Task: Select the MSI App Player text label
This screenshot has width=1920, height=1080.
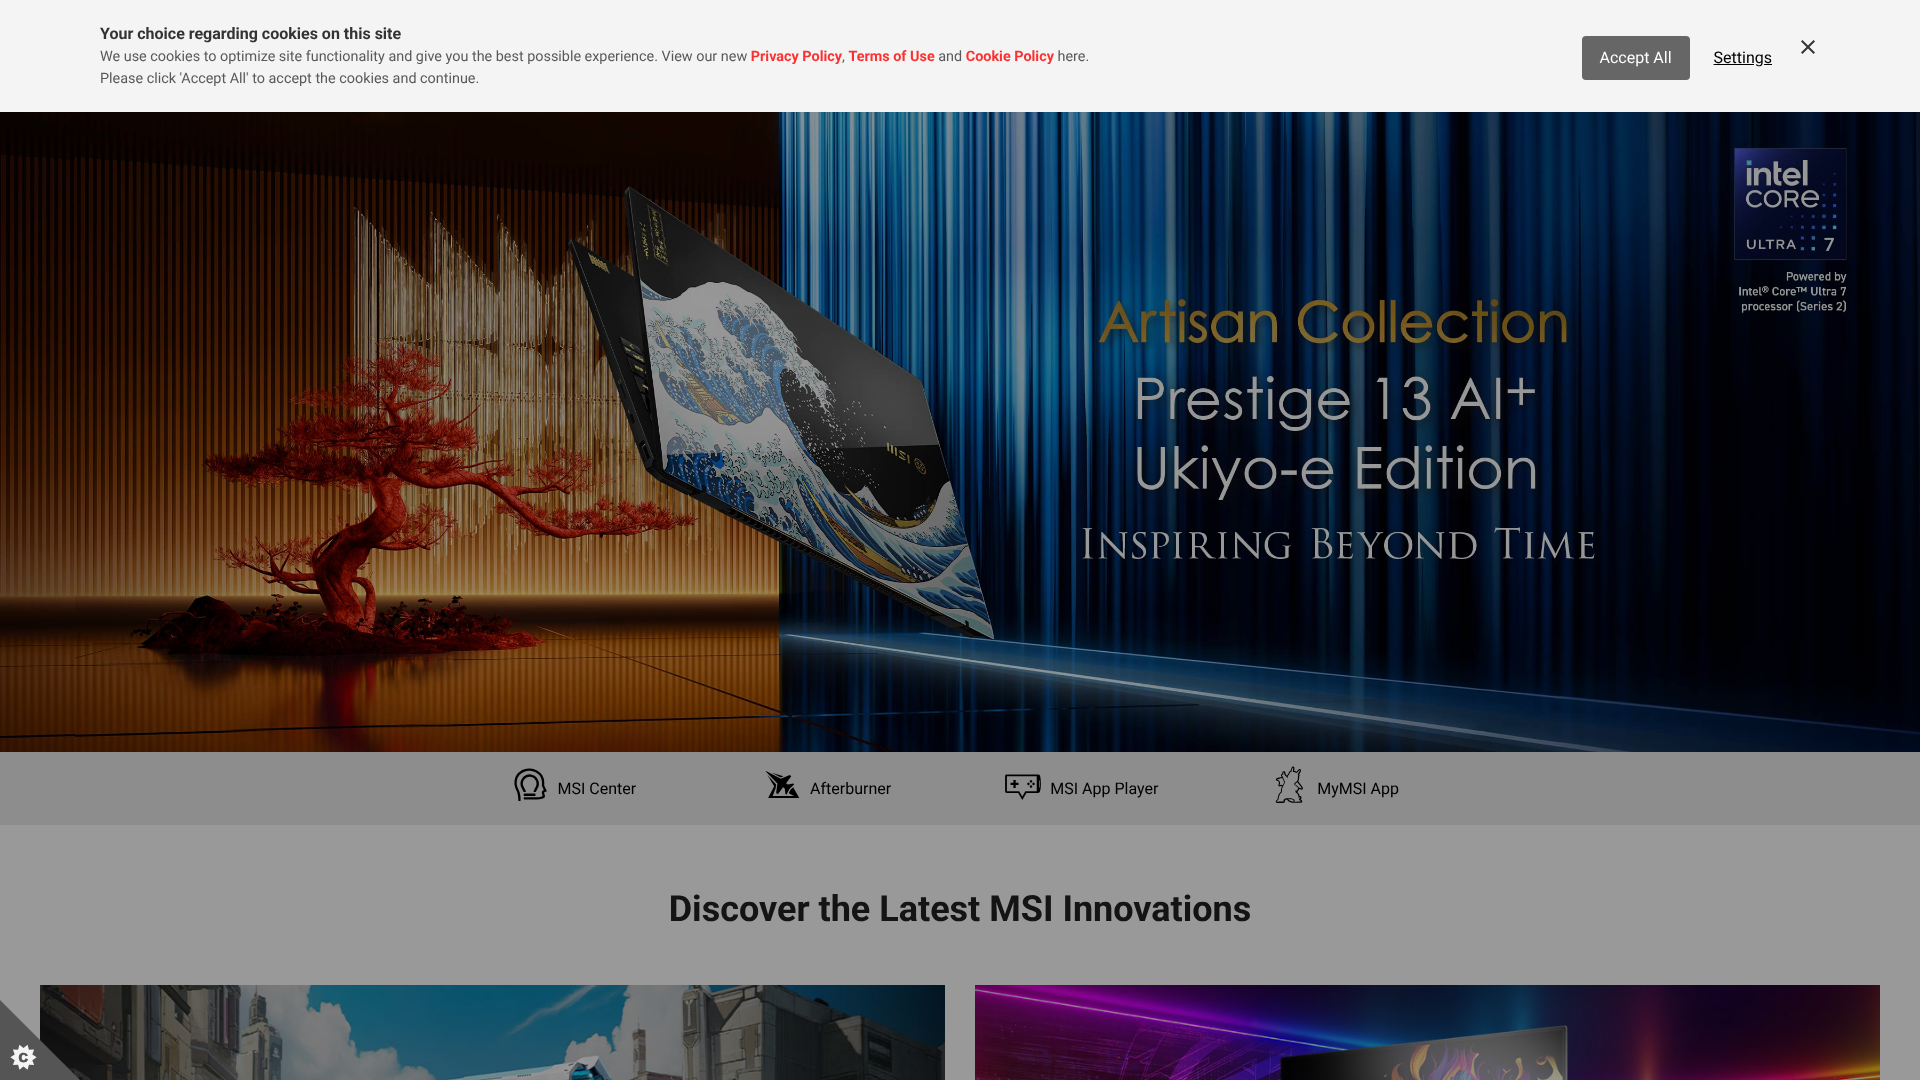Action: tap(1104, 789)
